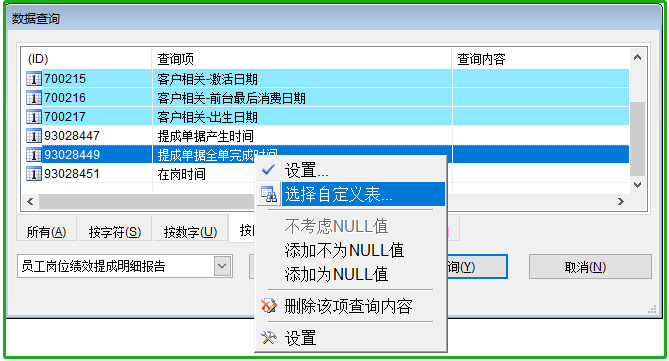Select row 客户相关-出生日期
Screen dimensions: 669x361
coord(326,117)
